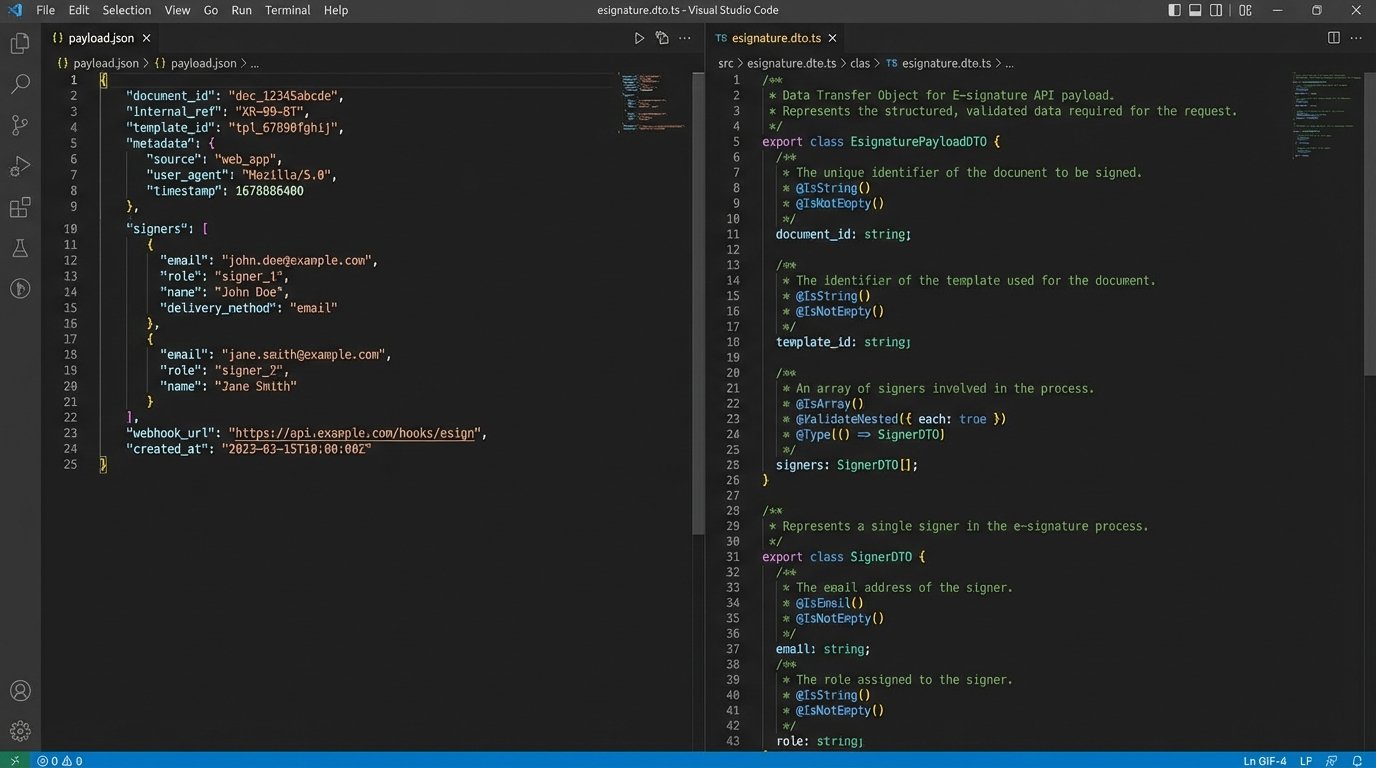Open the Explorer view in activity bar
This screenshot has height=768, width=1376.
pos(19,44)
